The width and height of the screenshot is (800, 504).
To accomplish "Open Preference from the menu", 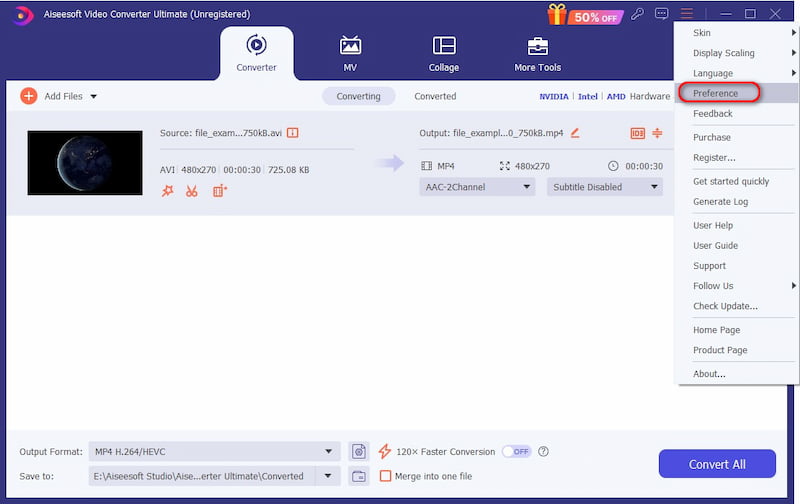I will click(x=736, y=93).
